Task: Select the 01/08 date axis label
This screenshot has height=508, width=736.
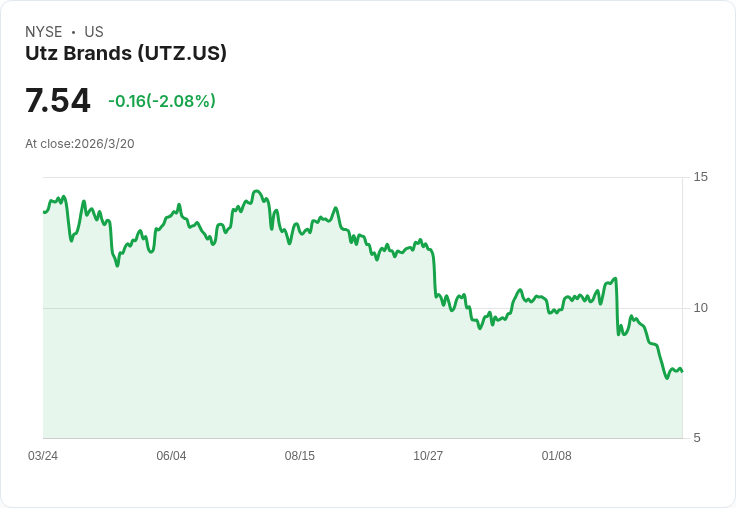Action: [557, 456]
